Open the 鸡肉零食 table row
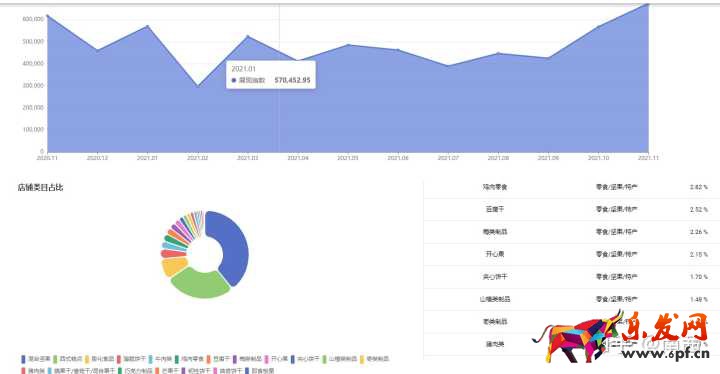Image resolution: width=720 pixels, height=374 pixels. (572, 187)
